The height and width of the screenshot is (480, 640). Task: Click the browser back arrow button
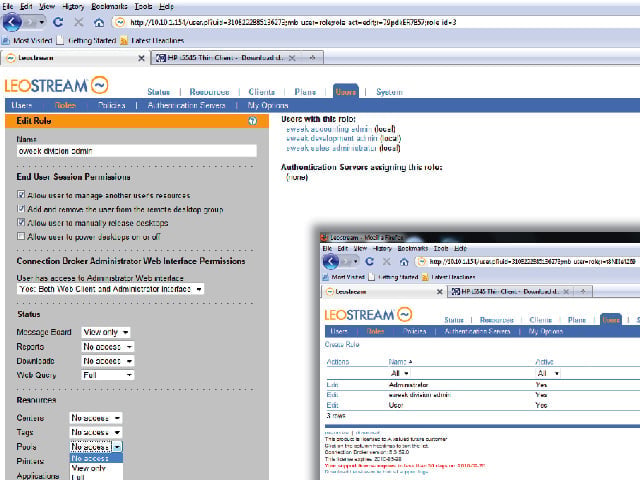(12, 22)
